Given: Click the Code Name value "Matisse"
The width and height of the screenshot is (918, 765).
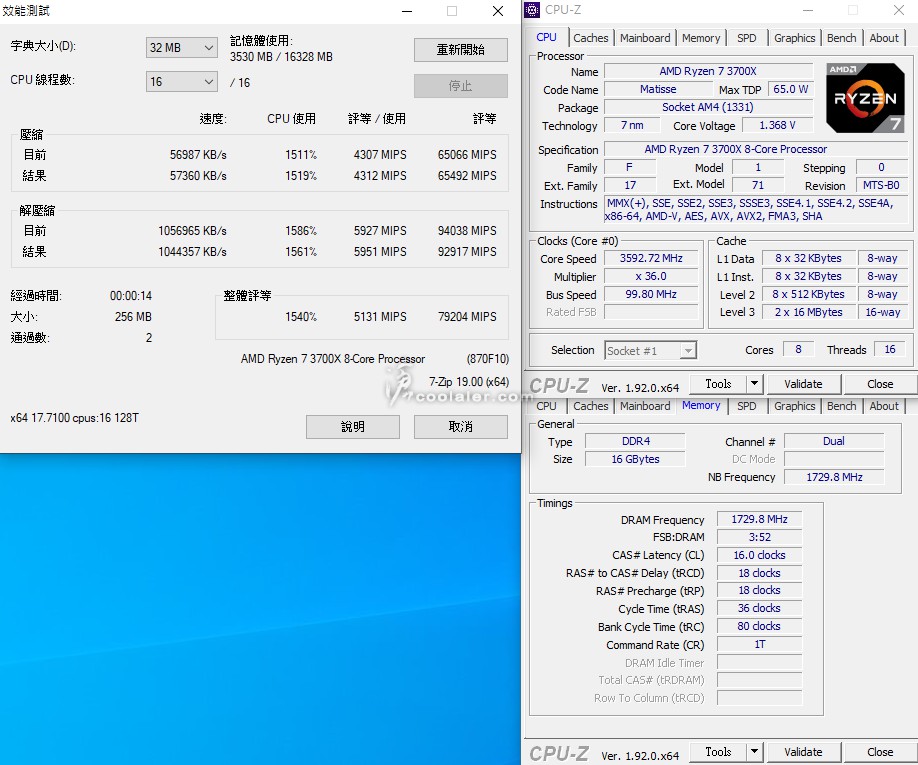Looking at the screenshot, I should click(x=658, y=89).
